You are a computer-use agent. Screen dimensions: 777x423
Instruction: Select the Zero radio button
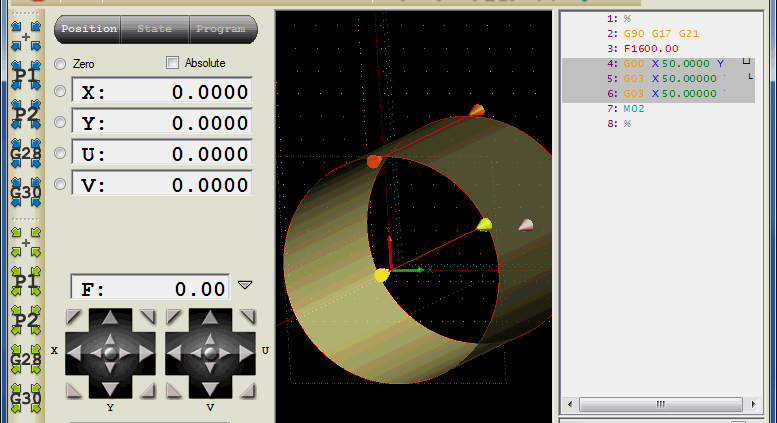tap(60, 64)
